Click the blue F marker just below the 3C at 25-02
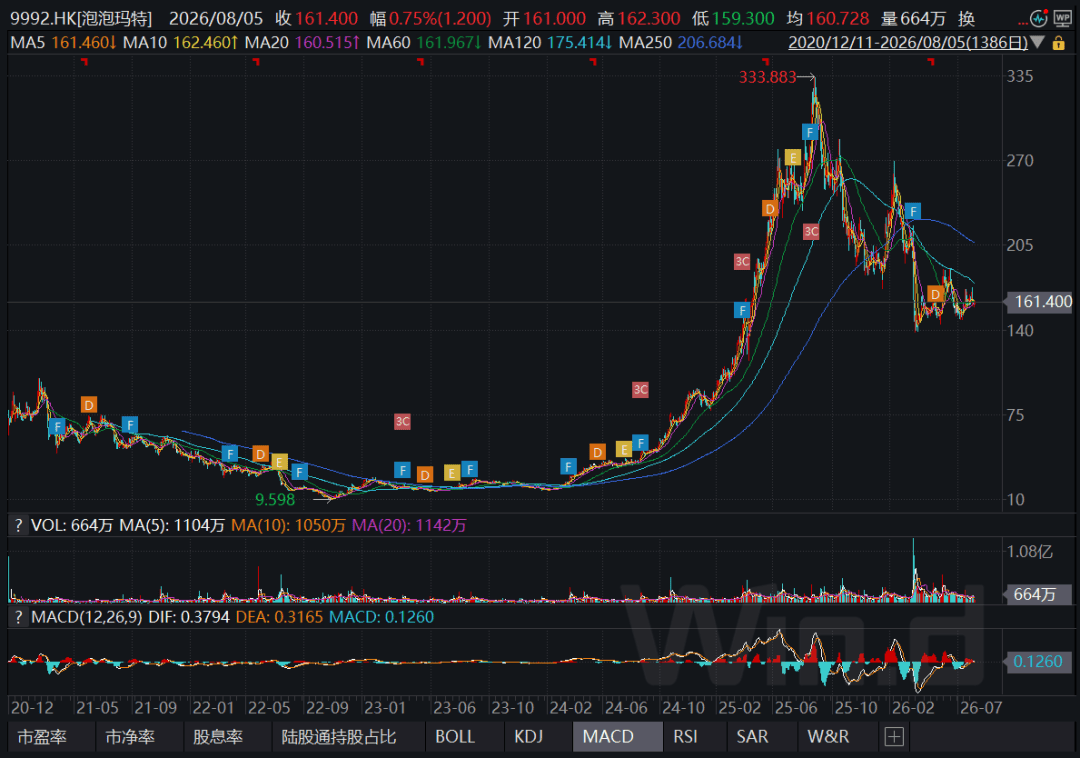 742,310
